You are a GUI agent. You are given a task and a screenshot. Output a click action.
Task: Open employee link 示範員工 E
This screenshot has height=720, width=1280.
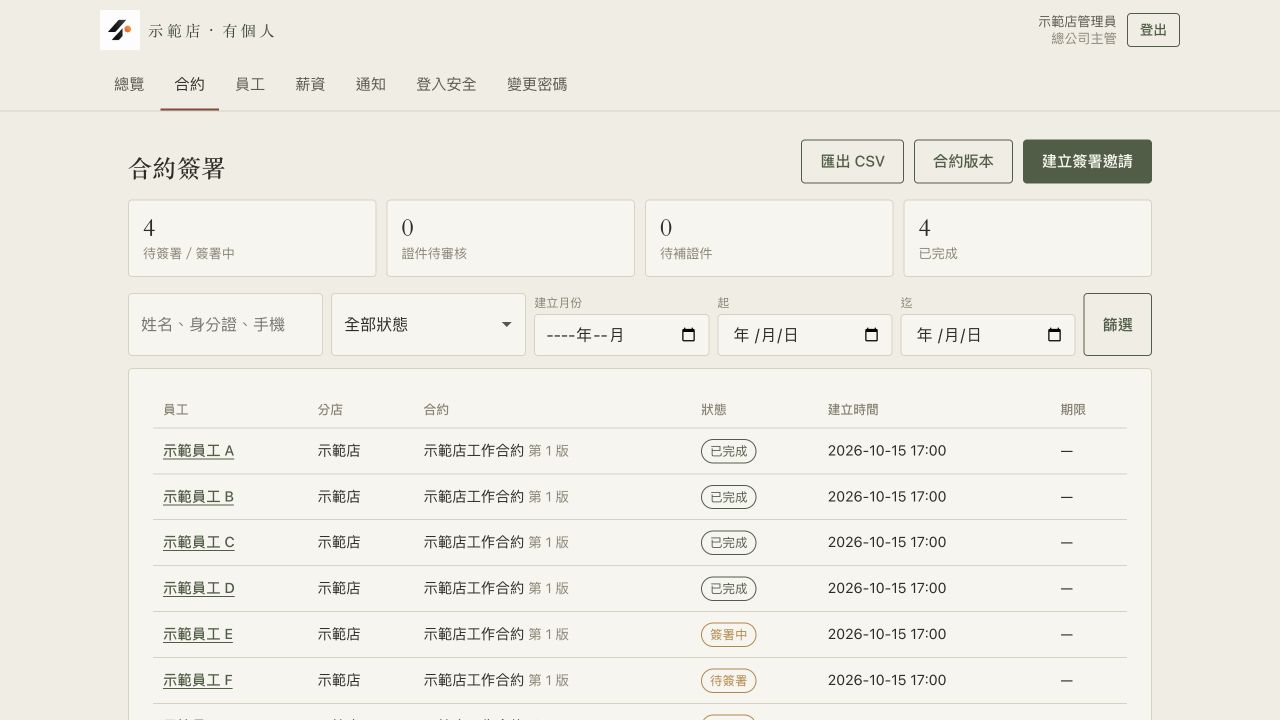(198, 635)
